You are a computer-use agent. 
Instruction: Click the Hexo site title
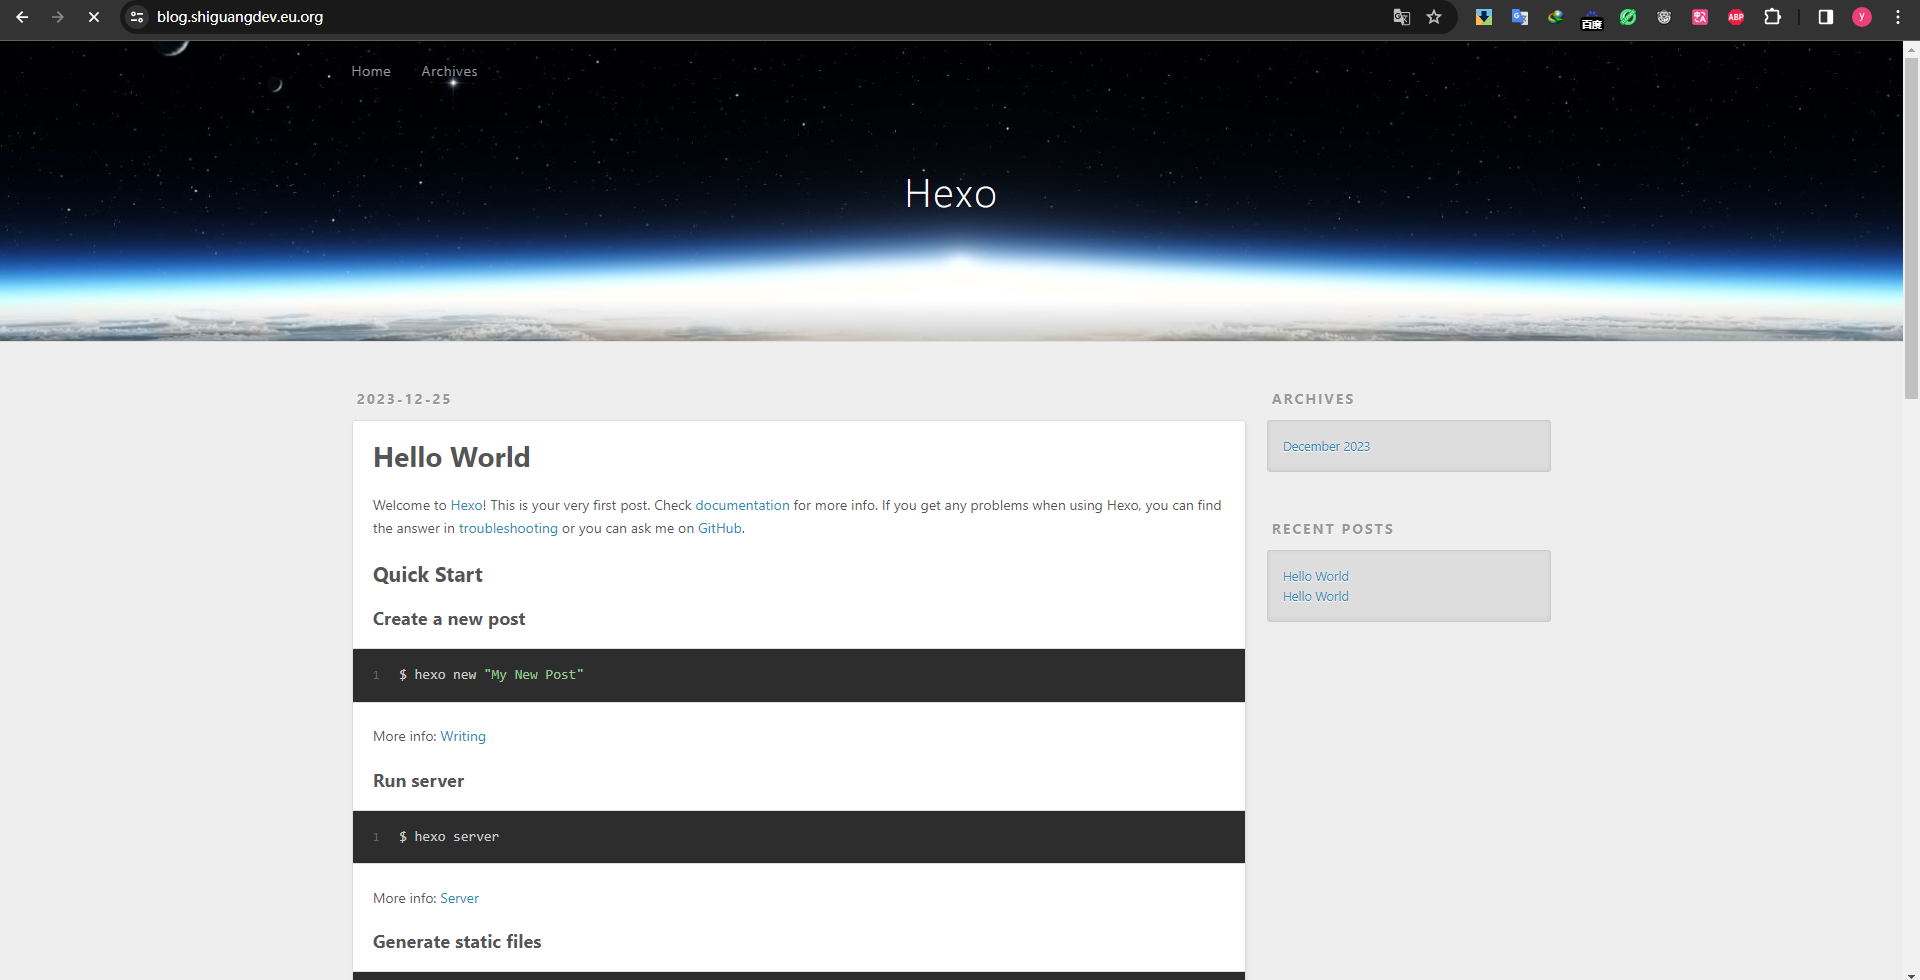point(951,194)
